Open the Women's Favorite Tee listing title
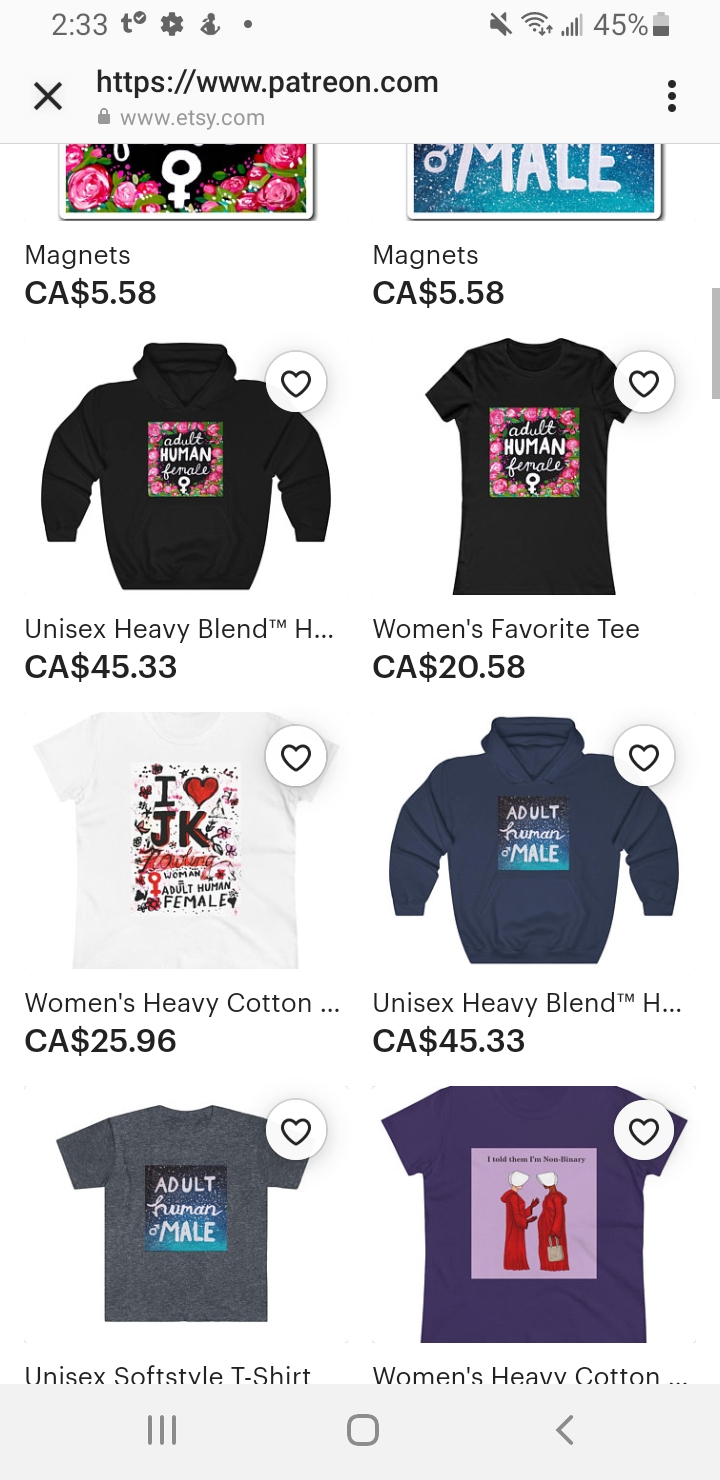720x1480 pixels. pyautogui.click(x=506, y=629)
